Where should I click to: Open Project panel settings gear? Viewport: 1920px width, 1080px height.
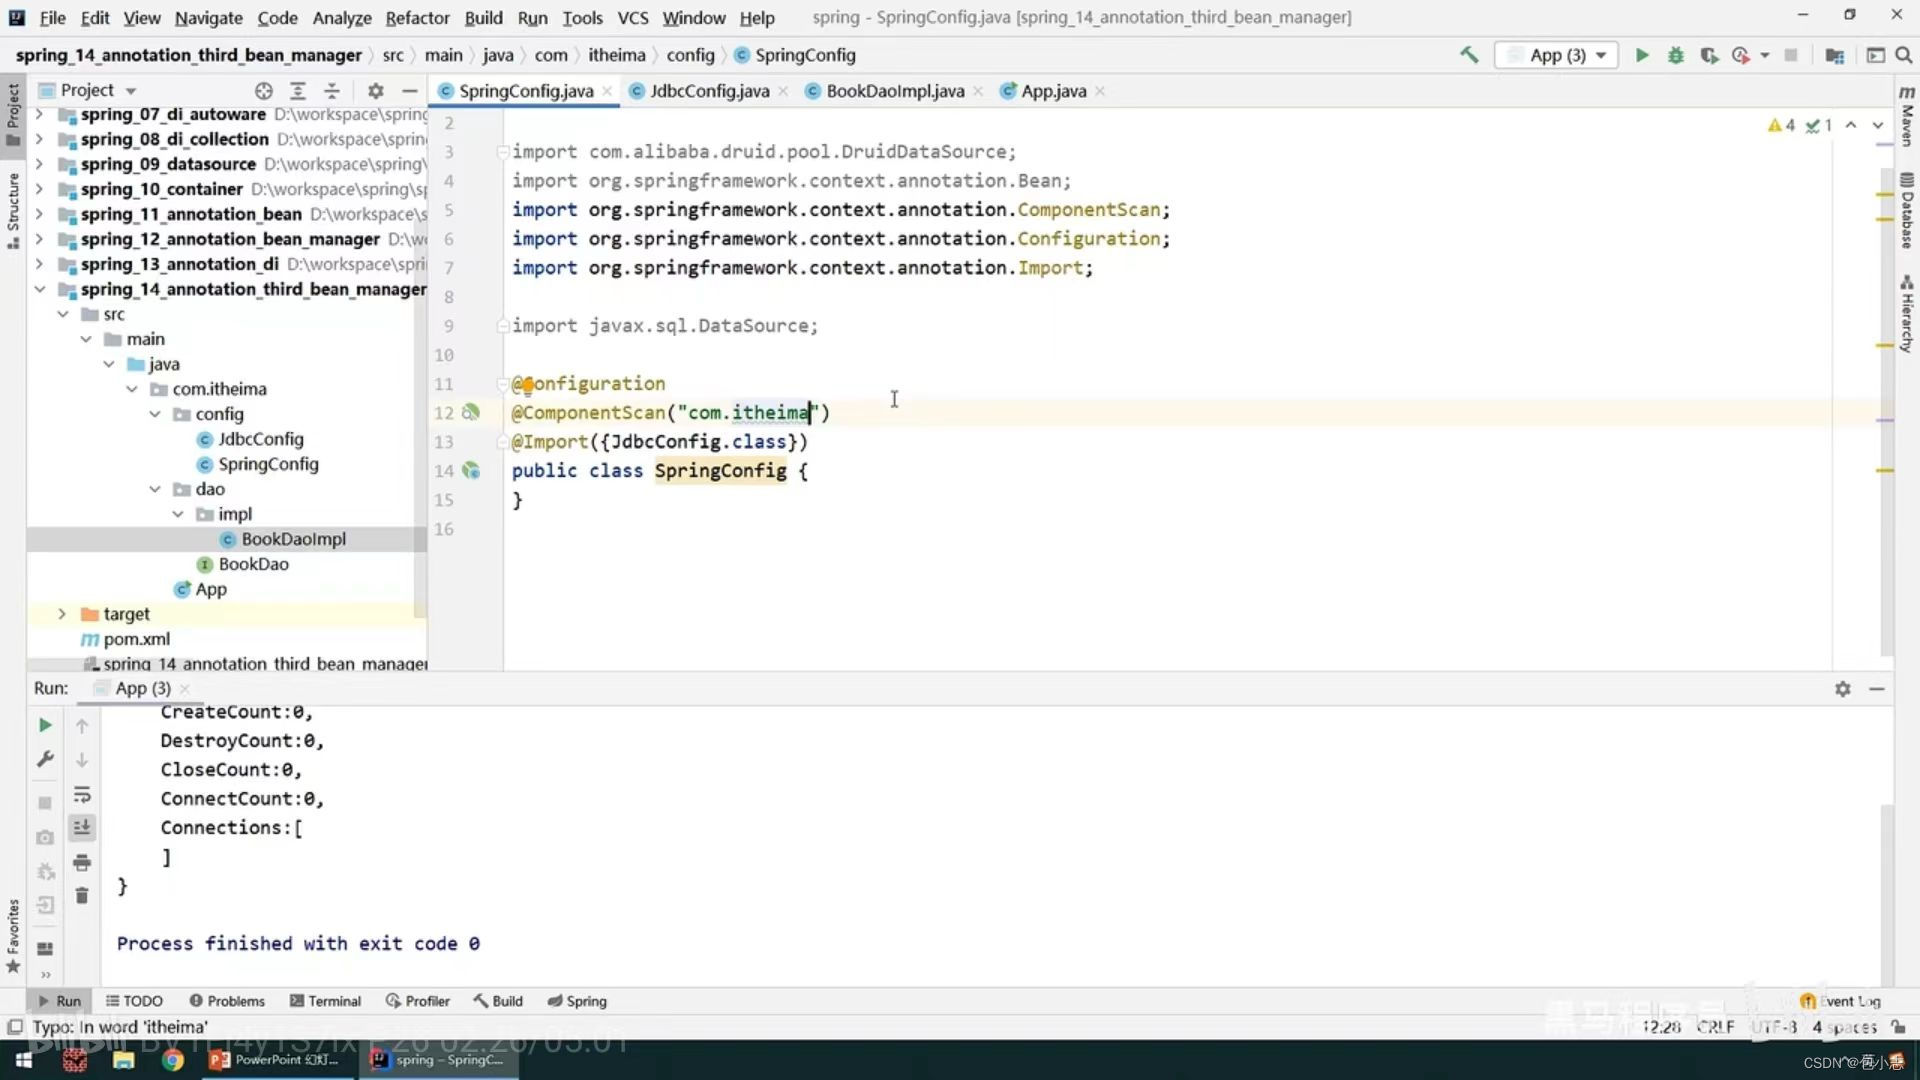point(376,91)
